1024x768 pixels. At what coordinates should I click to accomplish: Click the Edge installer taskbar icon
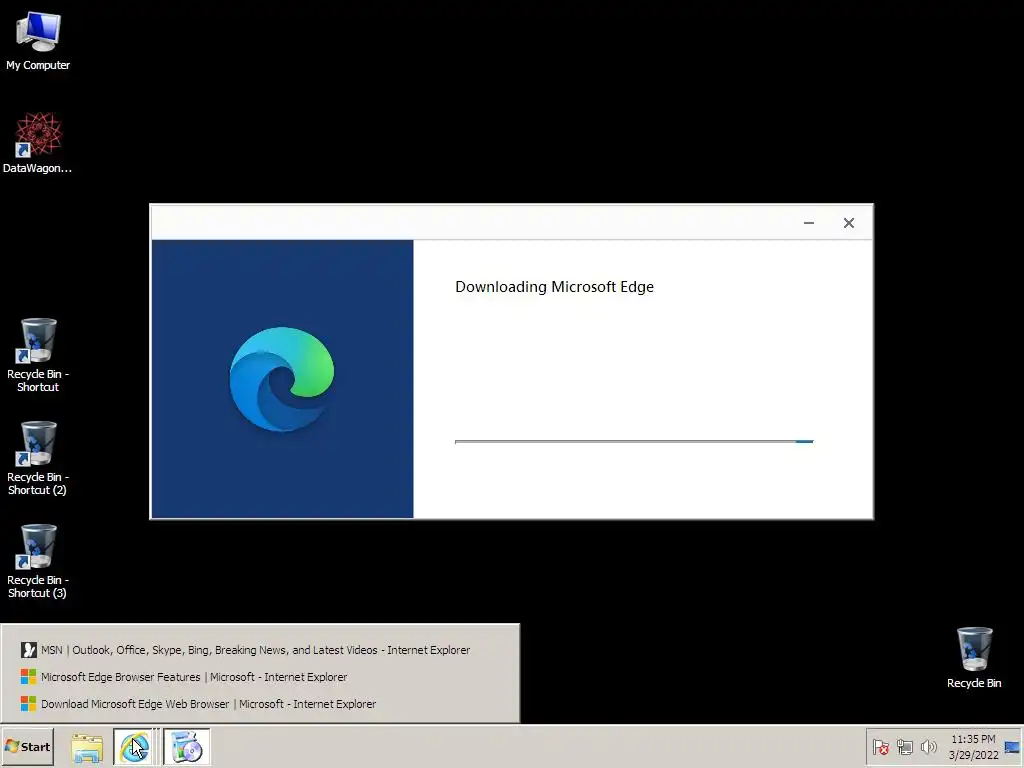pos(186,747)
